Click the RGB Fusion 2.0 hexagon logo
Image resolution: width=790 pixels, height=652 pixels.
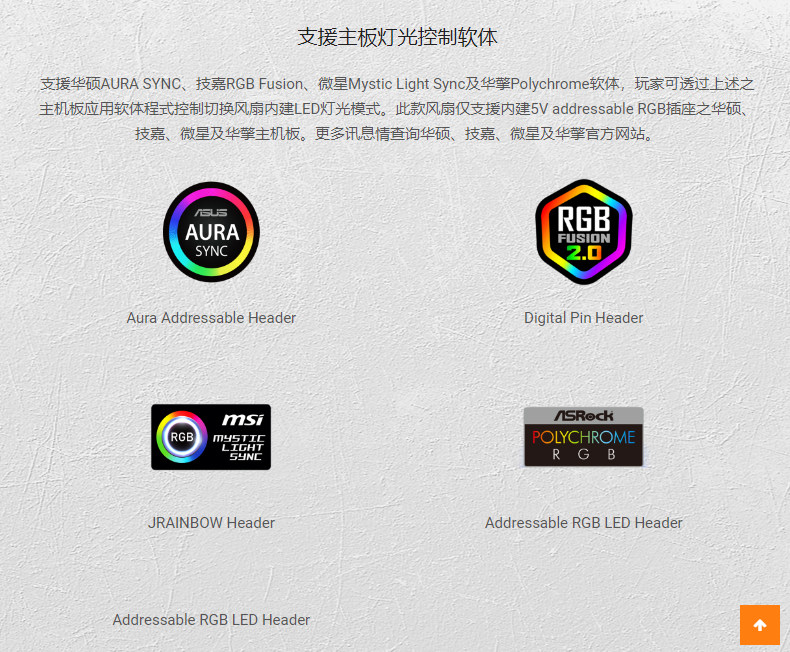pos(583,232)
